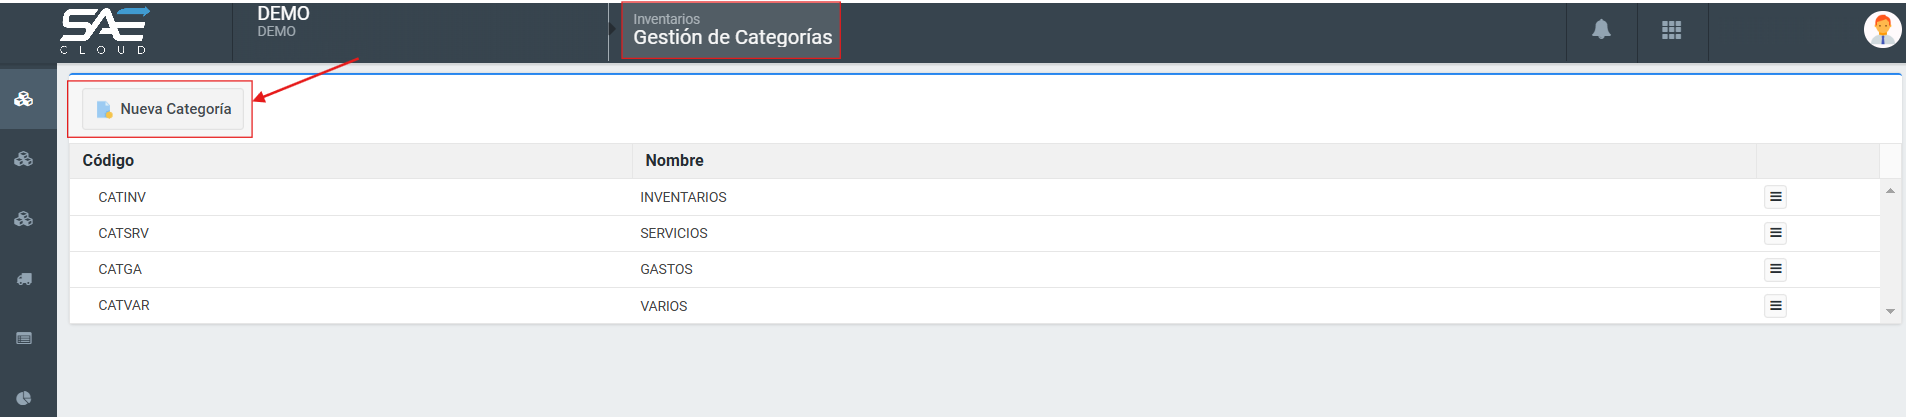Image resolution: width=1906 pixels, height=417 pixels.
Task: Expand the VARIOS row action menu
Action: pyautogui.click(x=1775, y=306)
